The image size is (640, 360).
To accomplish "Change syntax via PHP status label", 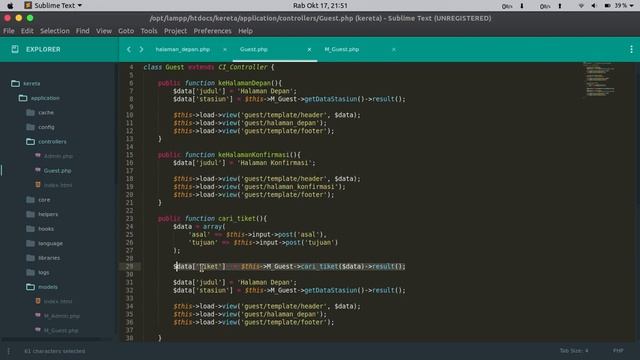I will [618, 351].
